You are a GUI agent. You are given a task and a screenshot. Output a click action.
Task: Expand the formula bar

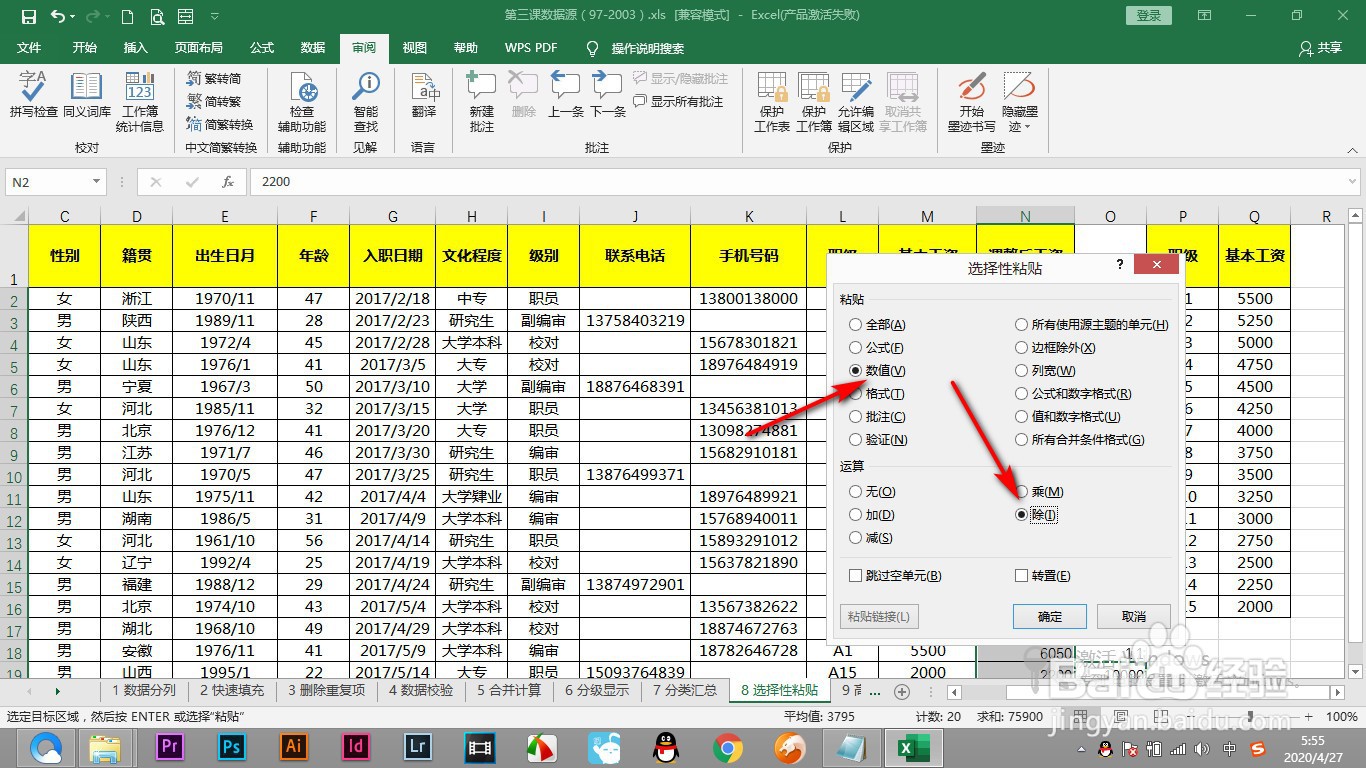(1353, 182)
